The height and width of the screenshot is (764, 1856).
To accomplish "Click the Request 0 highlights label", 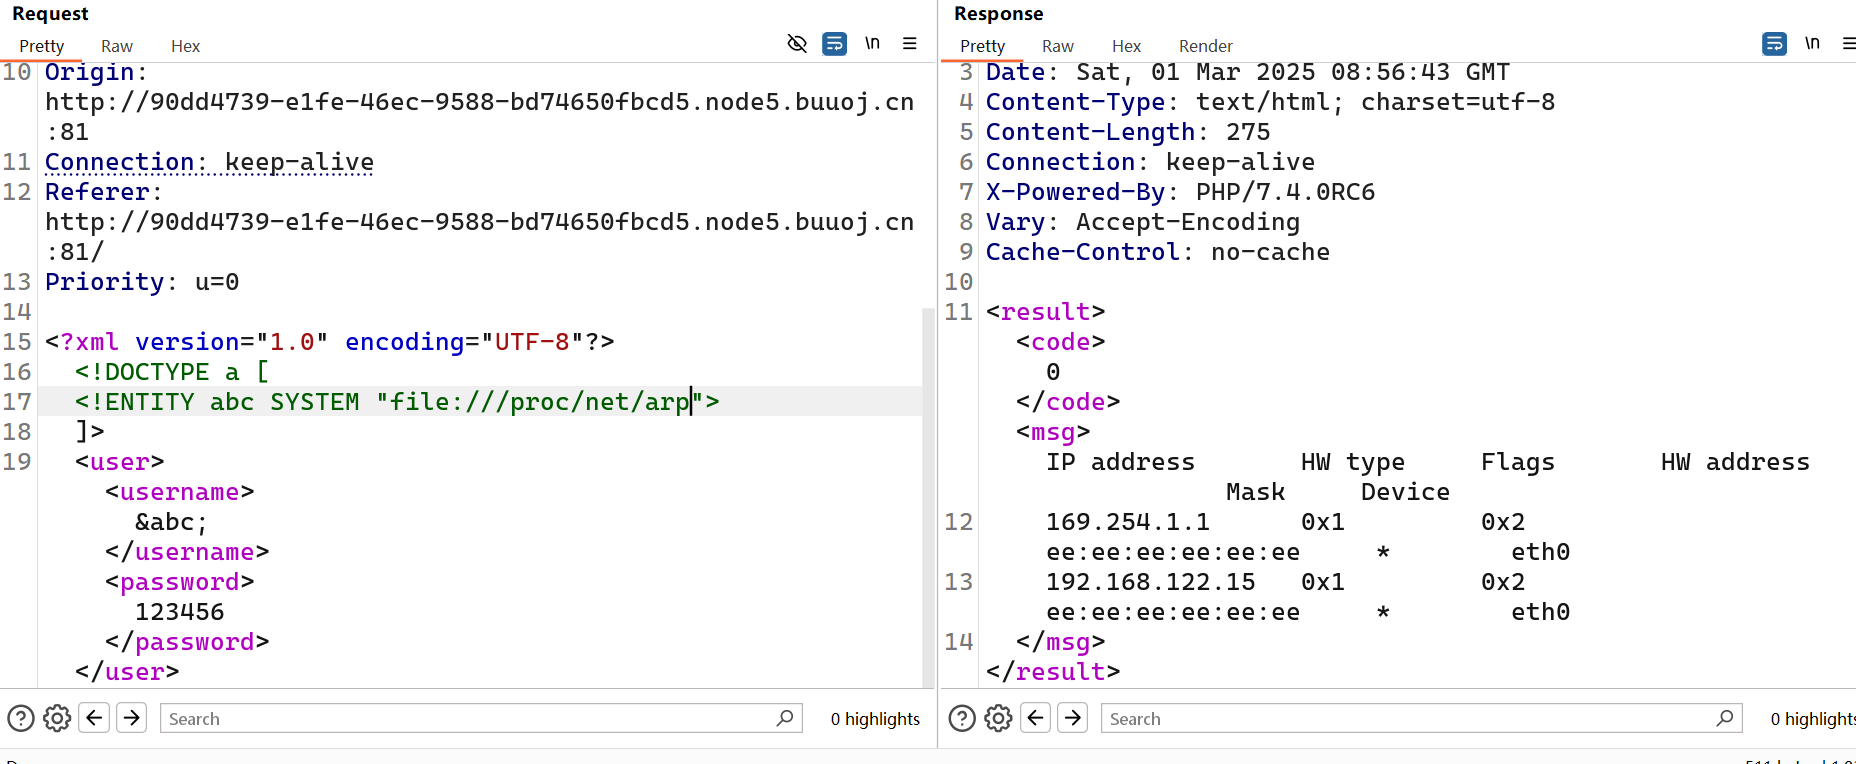I will [875, 718].
